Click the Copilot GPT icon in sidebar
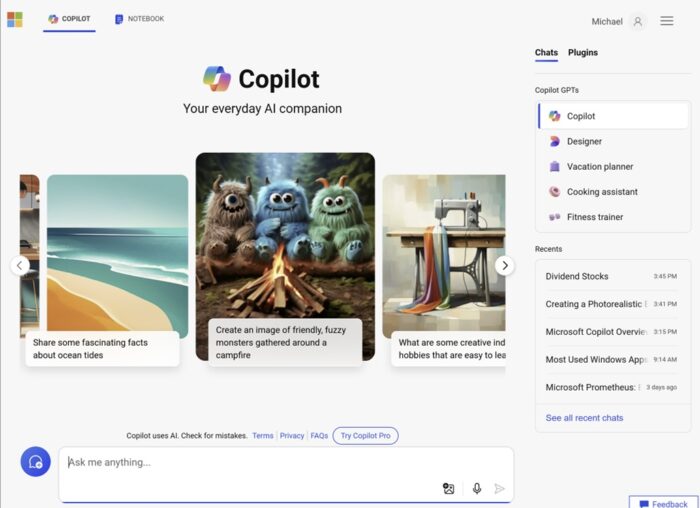The width and height of the screenshot is (700, 508). point(554,116)
